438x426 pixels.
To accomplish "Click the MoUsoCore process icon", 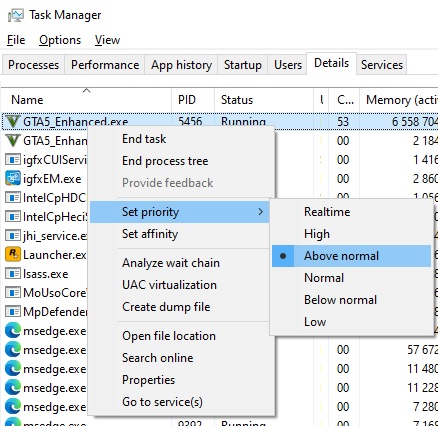I will click(x=13, y=293).
